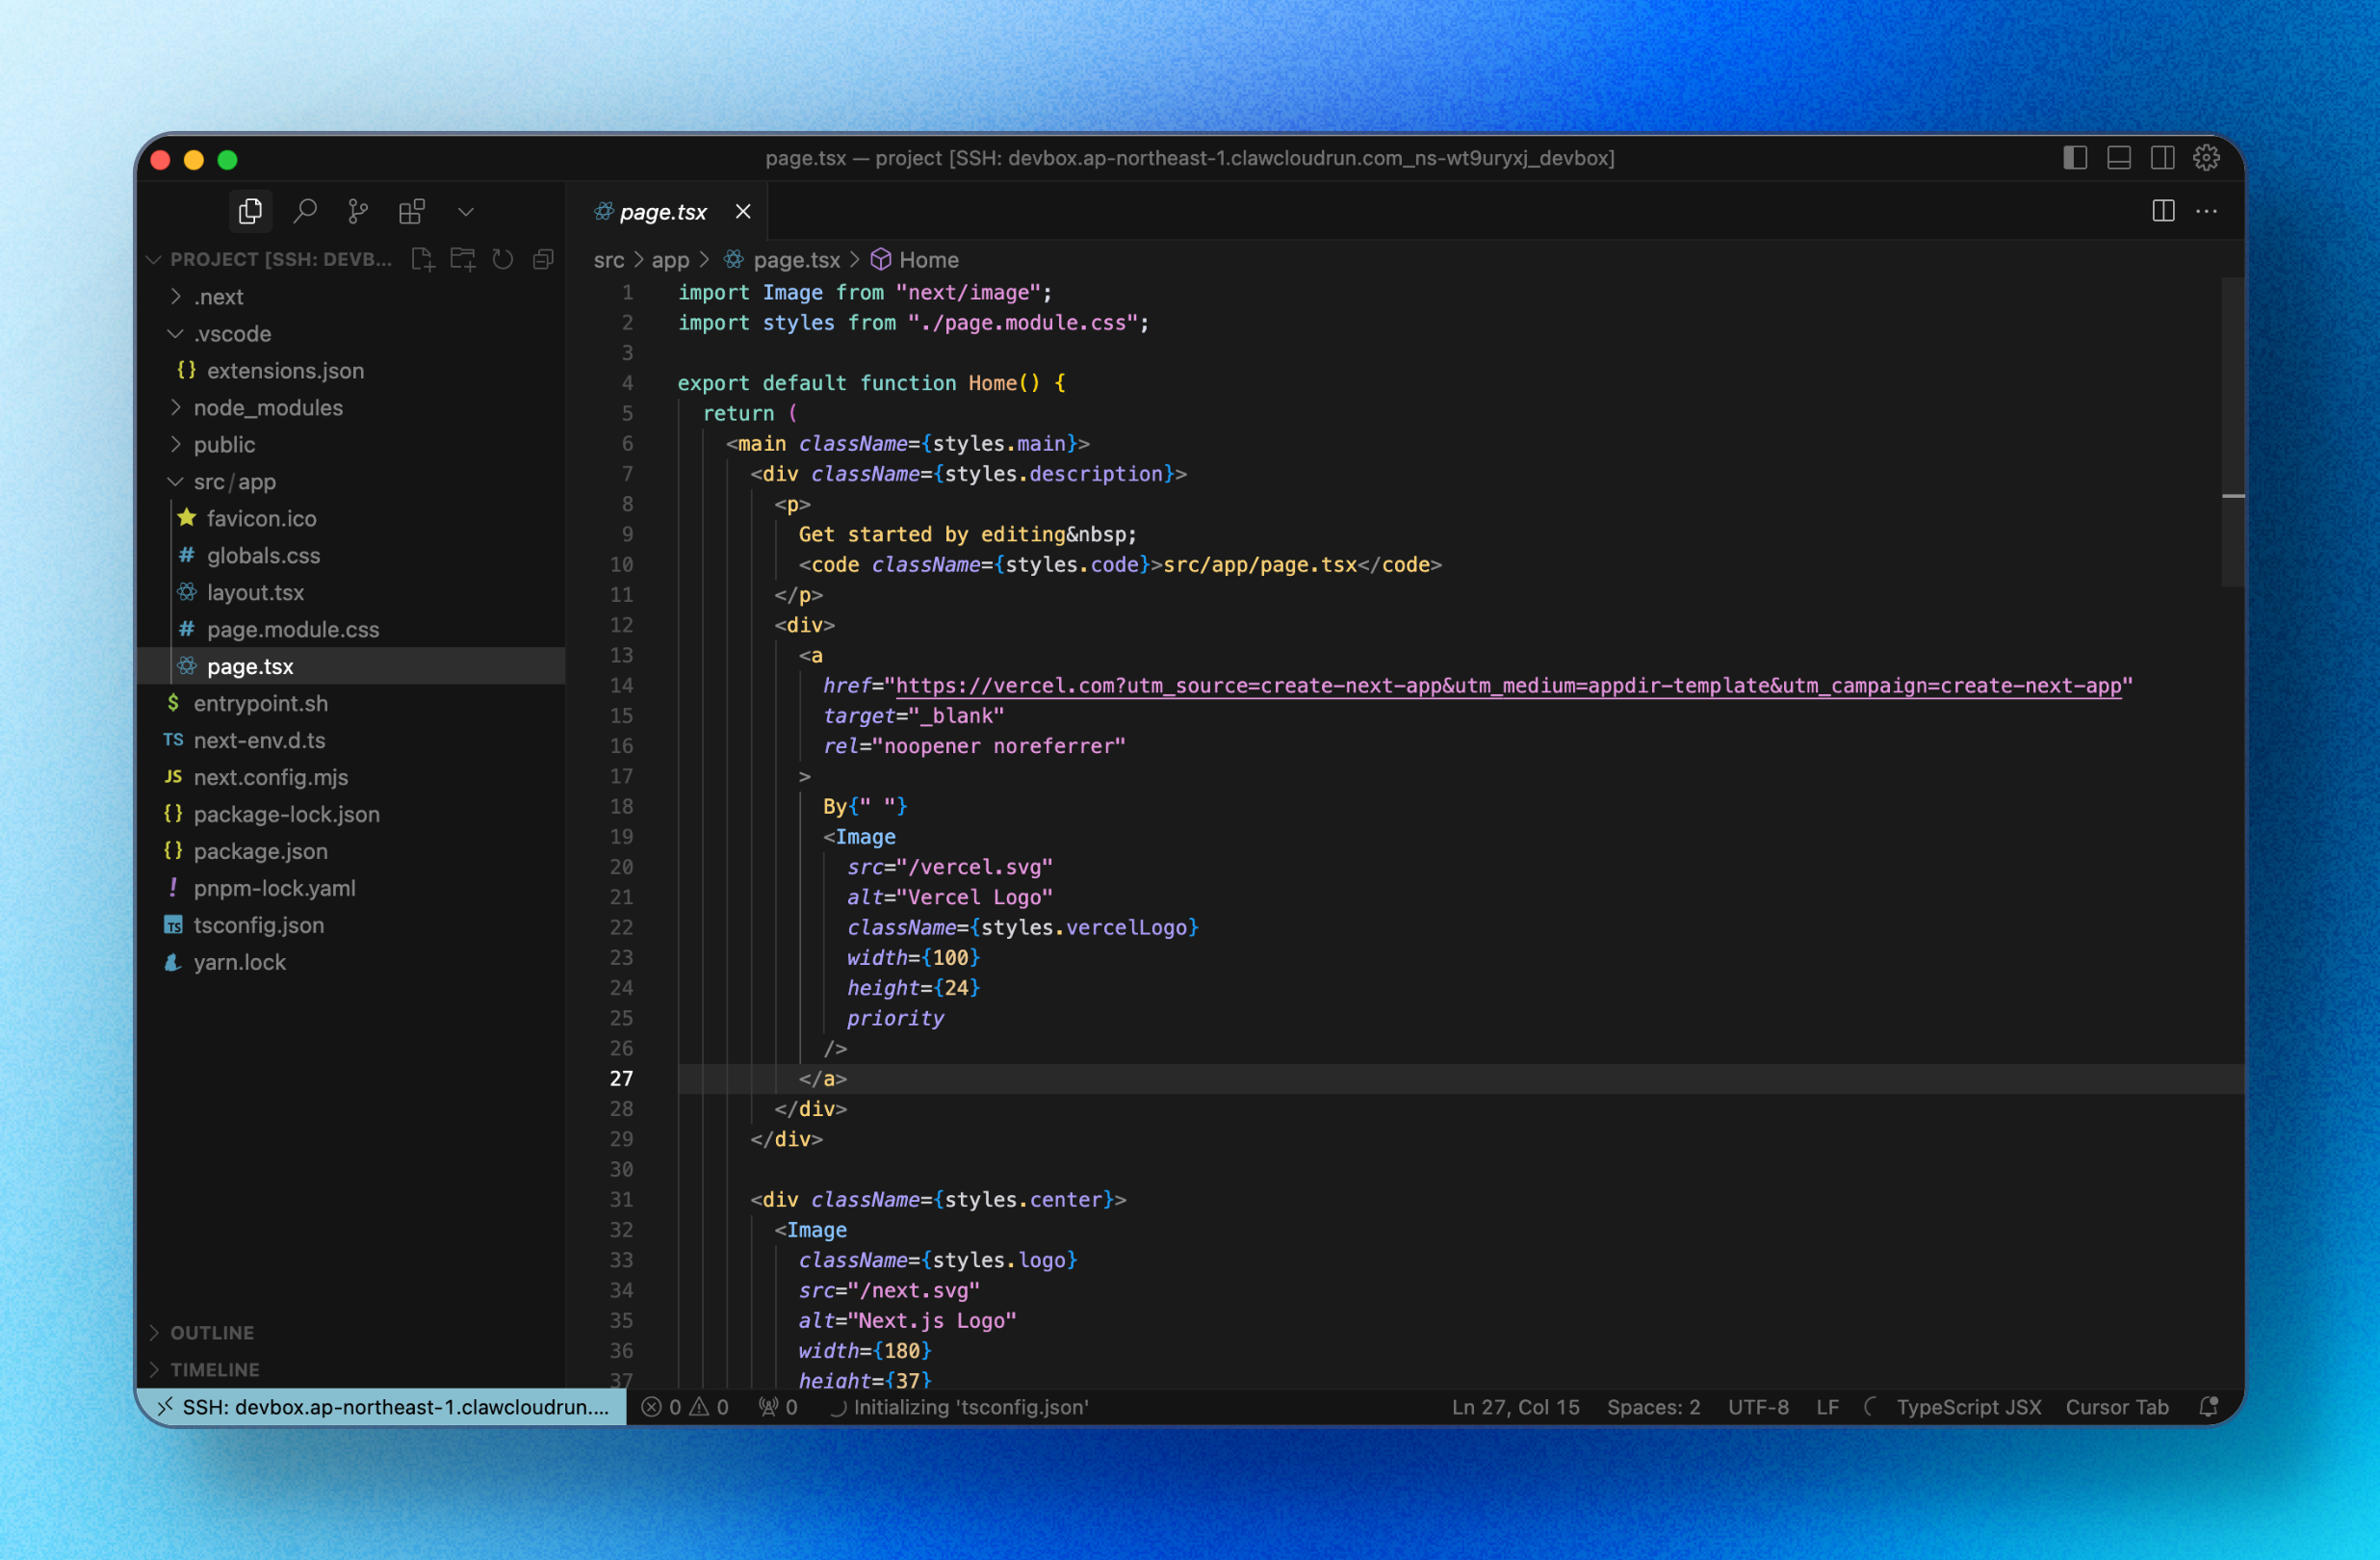Screen dimensions: 2380x1560
Task: Refresh the explorer file tree
Action: click(x=503, y=260)
